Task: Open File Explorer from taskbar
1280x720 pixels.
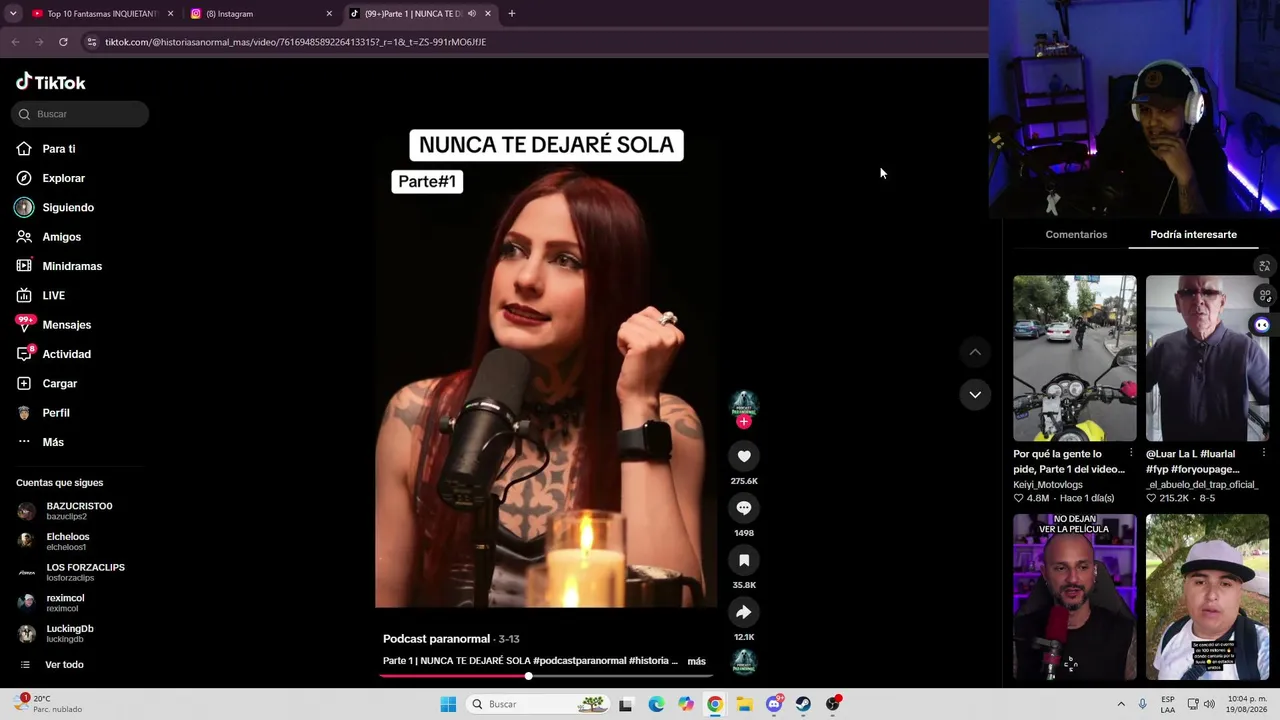Action: point(744,704)
